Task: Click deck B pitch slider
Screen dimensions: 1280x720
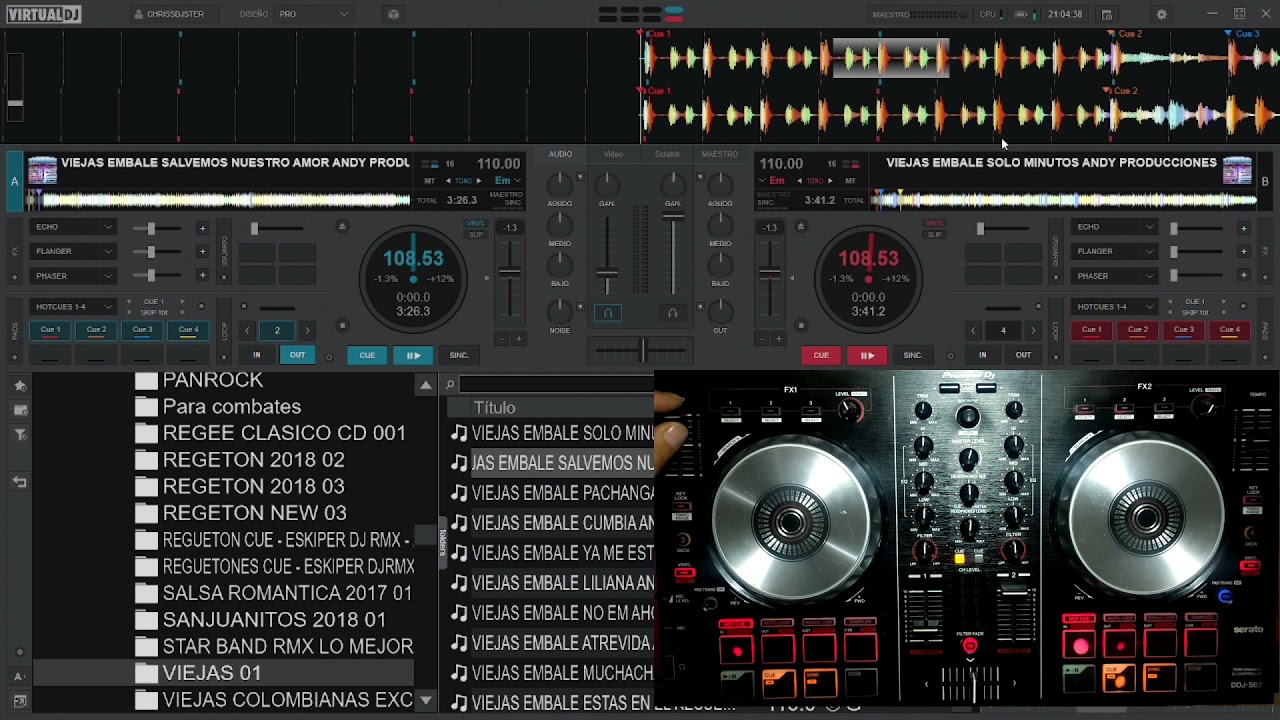Action: [x=769, y=272]
